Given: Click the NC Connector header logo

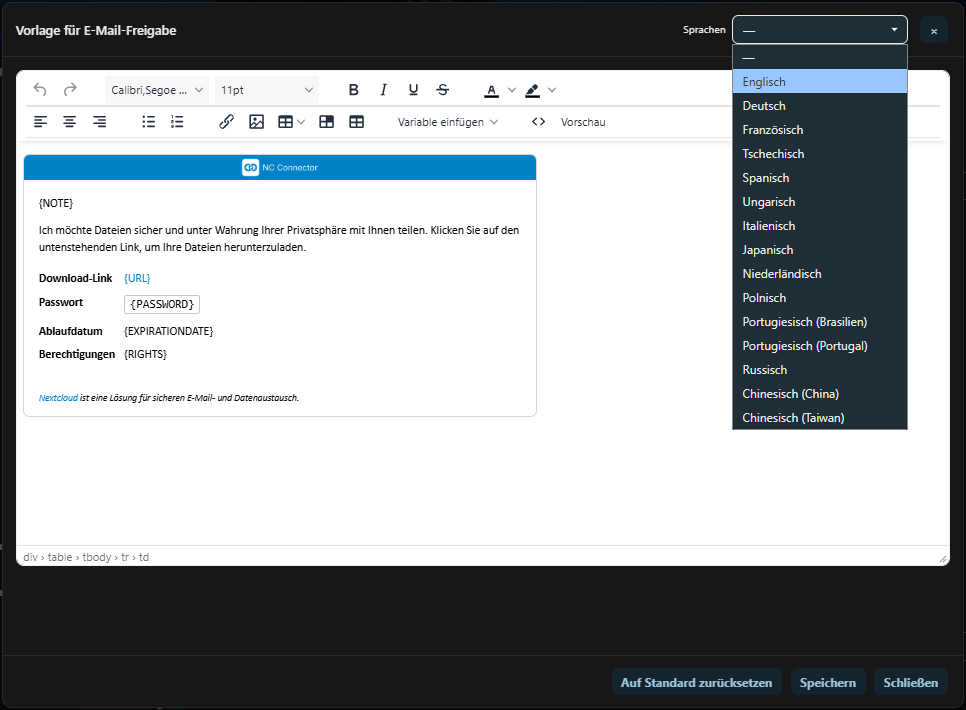Looking at the screenshot, I should [280, 167].
